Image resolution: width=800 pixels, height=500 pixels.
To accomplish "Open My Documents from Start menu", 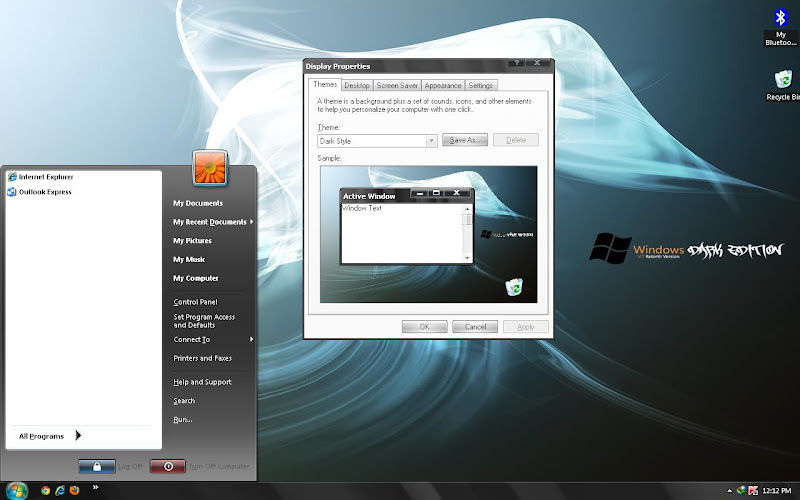I will pos(198,203).
